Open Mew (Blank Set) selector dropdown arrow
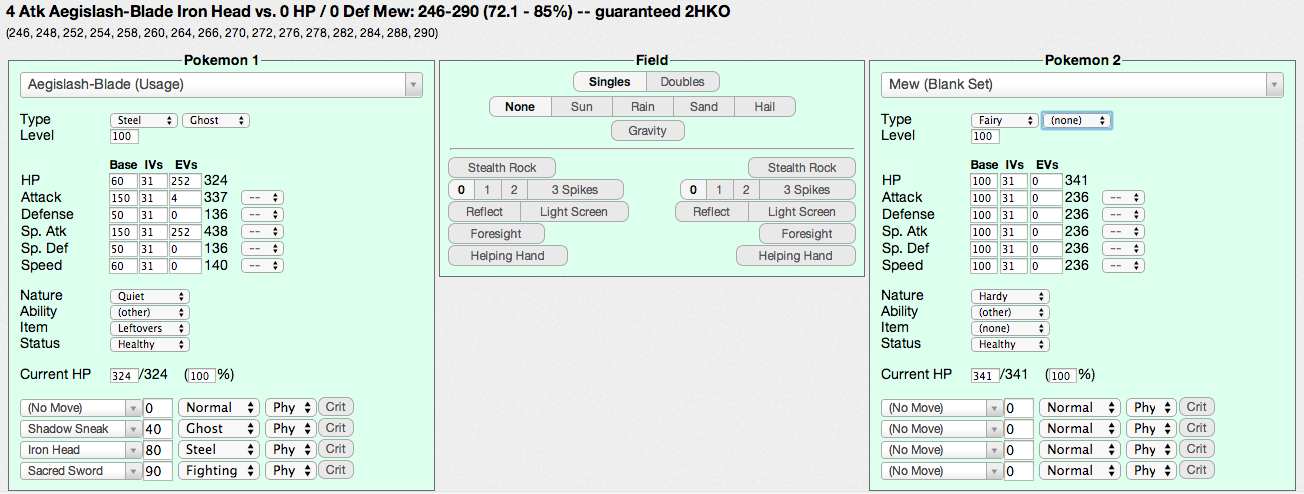This screenshot has width=1304, height=494. point(1274,85)
